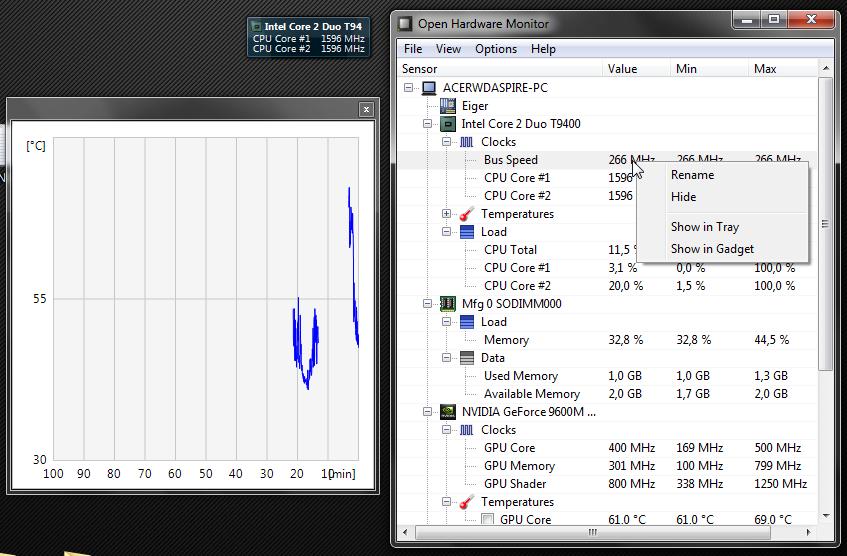The image size is (847, 556).
Task: Collapse the GPU Temperatures group
Action: point(446,501)
